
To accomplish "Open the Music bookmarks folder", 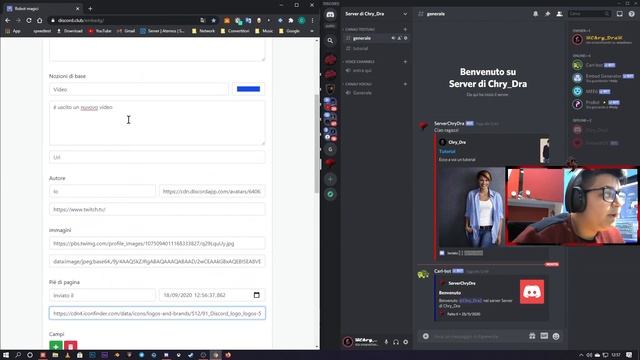I will (x=264, y=31).
